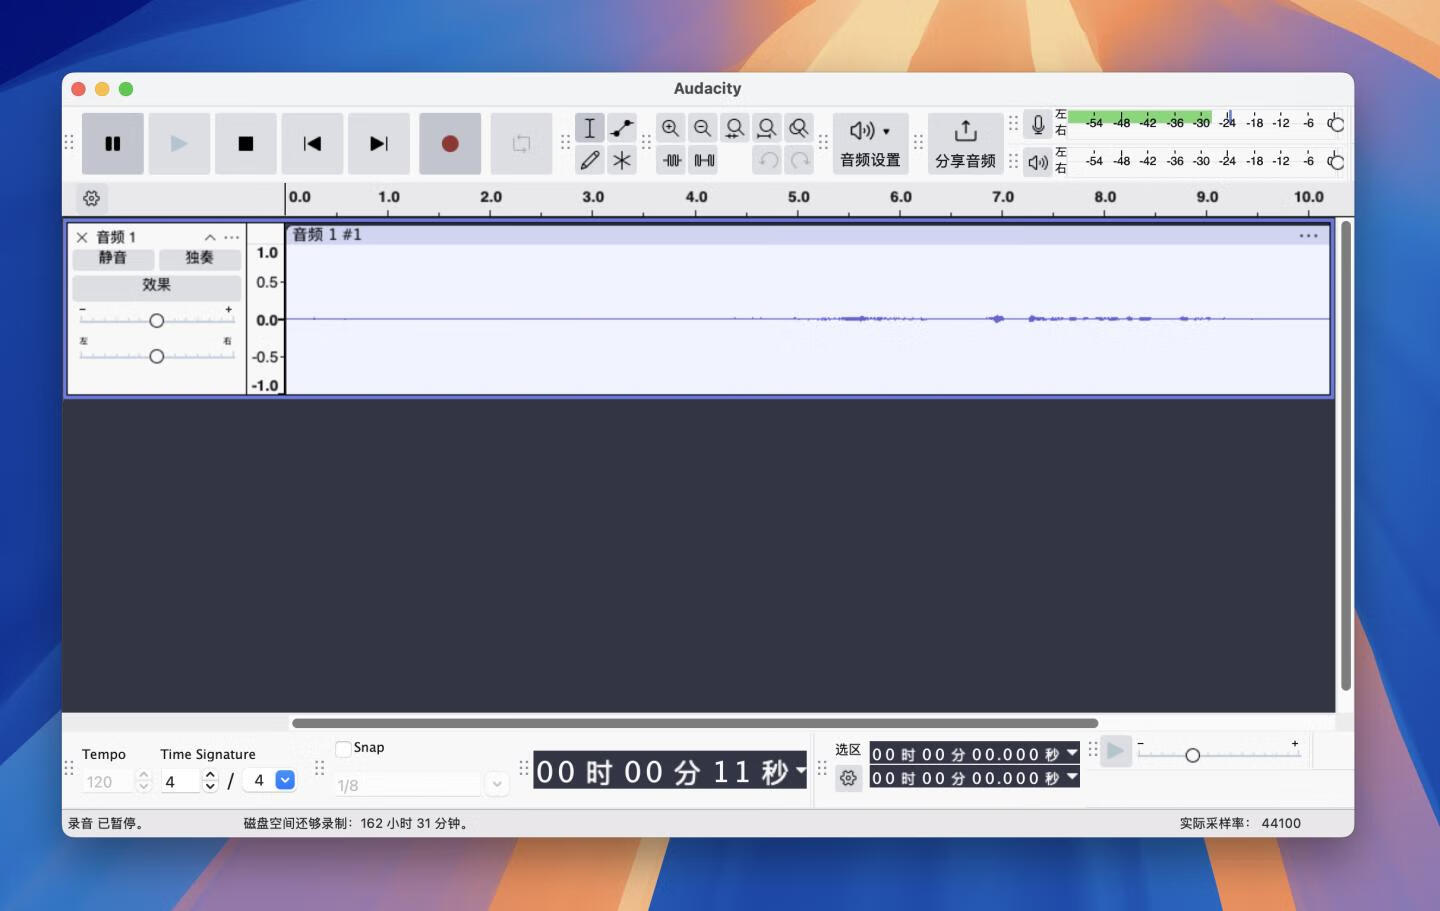Image resolution: width=1440 pixels, height=911 pixels.
Task: Click the time signature numerator stepper
Action: (x=210, y=782)
